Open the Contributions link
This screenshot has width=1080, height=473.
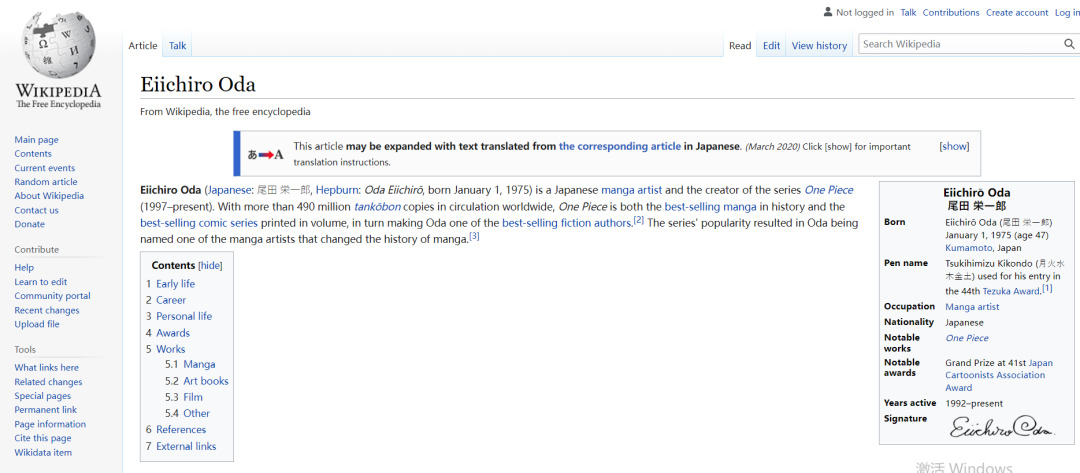click(951, 12)
